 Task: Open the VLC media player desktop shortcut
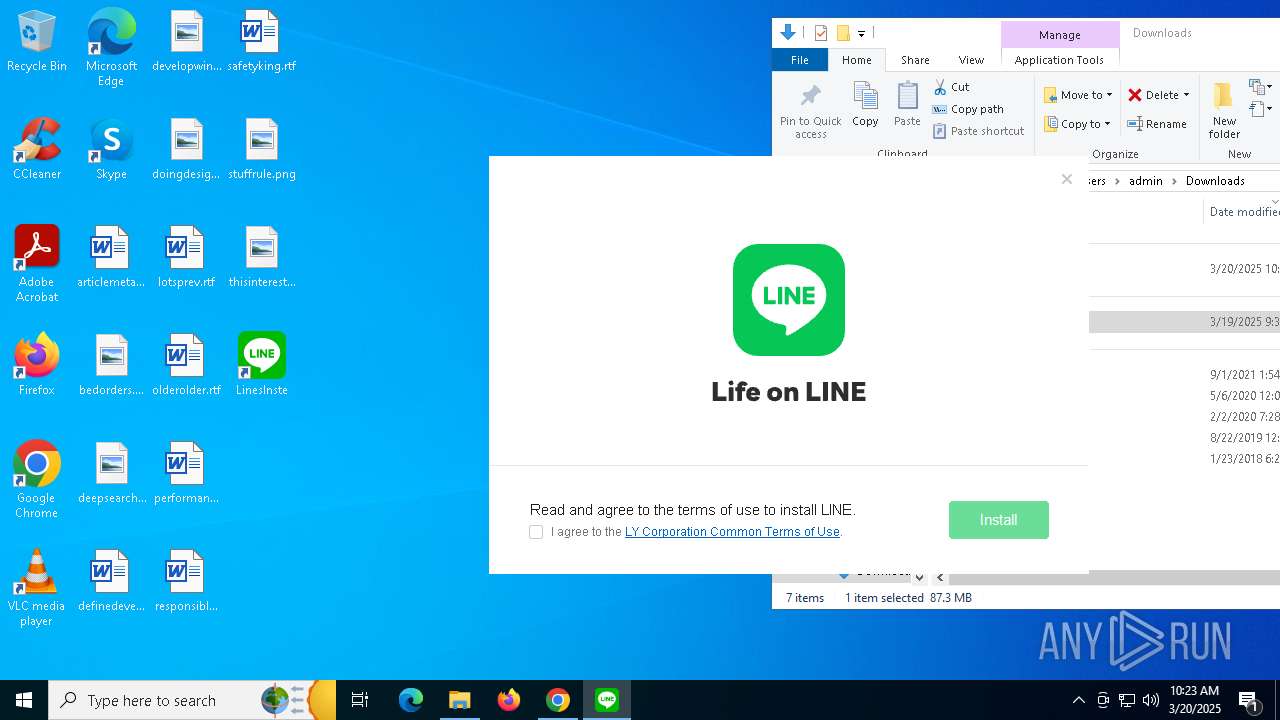coord(37,588)
